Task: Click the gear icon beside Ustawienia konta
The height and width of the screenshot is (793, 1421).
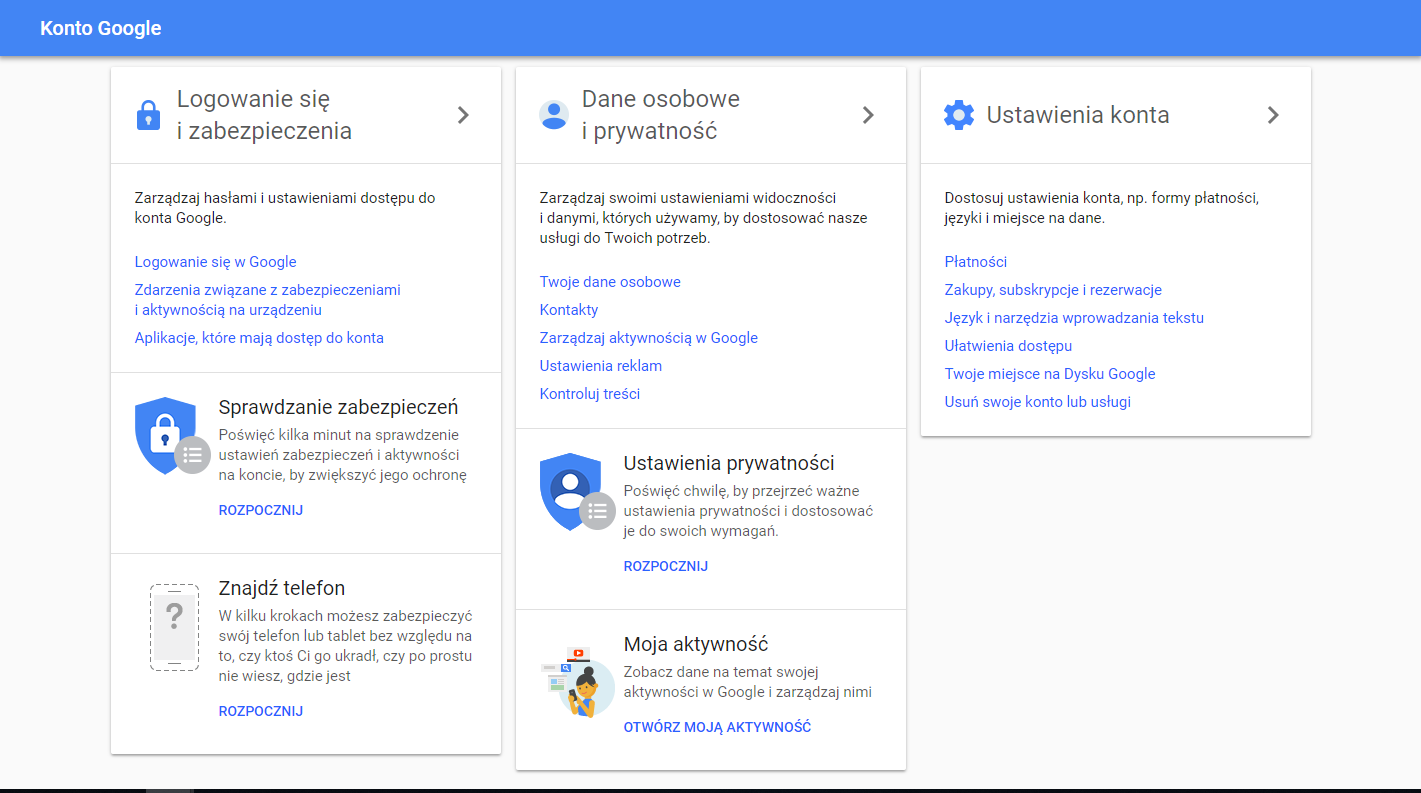Action: pyautogui.click(x=958, y=115)
